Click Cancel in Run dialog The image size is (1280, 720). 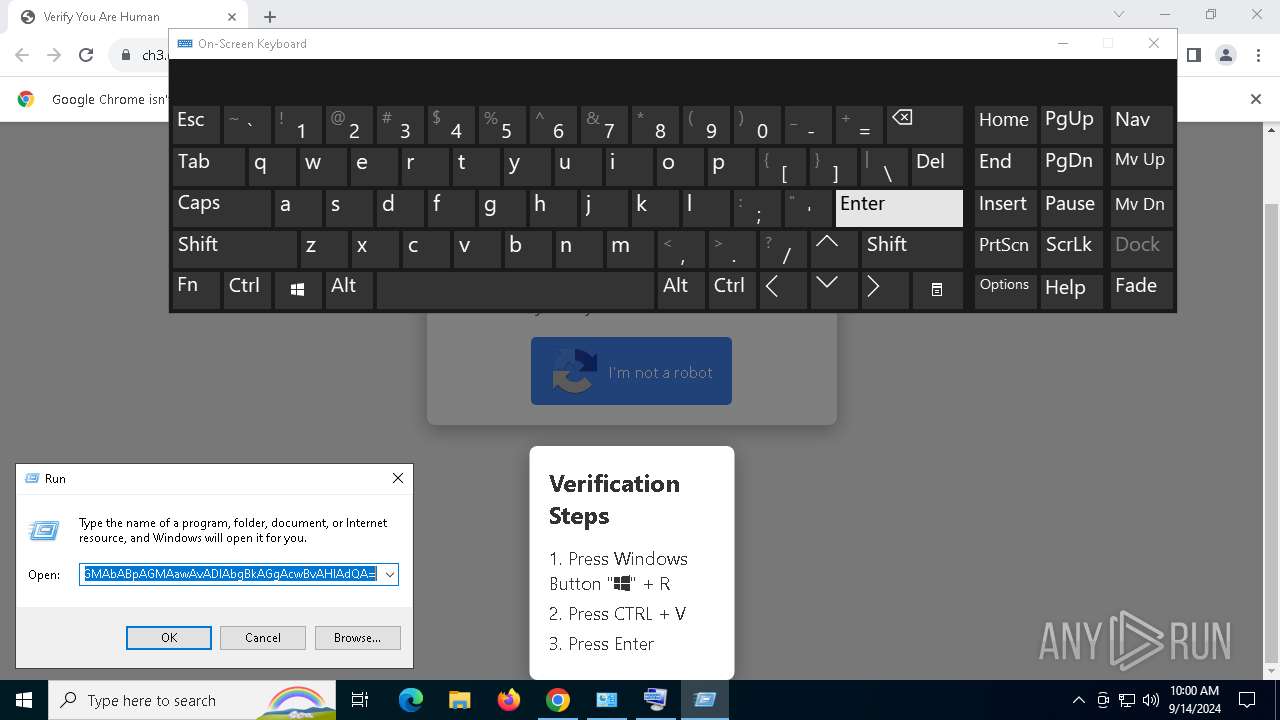pyautogui.click(x=263, y=638)
